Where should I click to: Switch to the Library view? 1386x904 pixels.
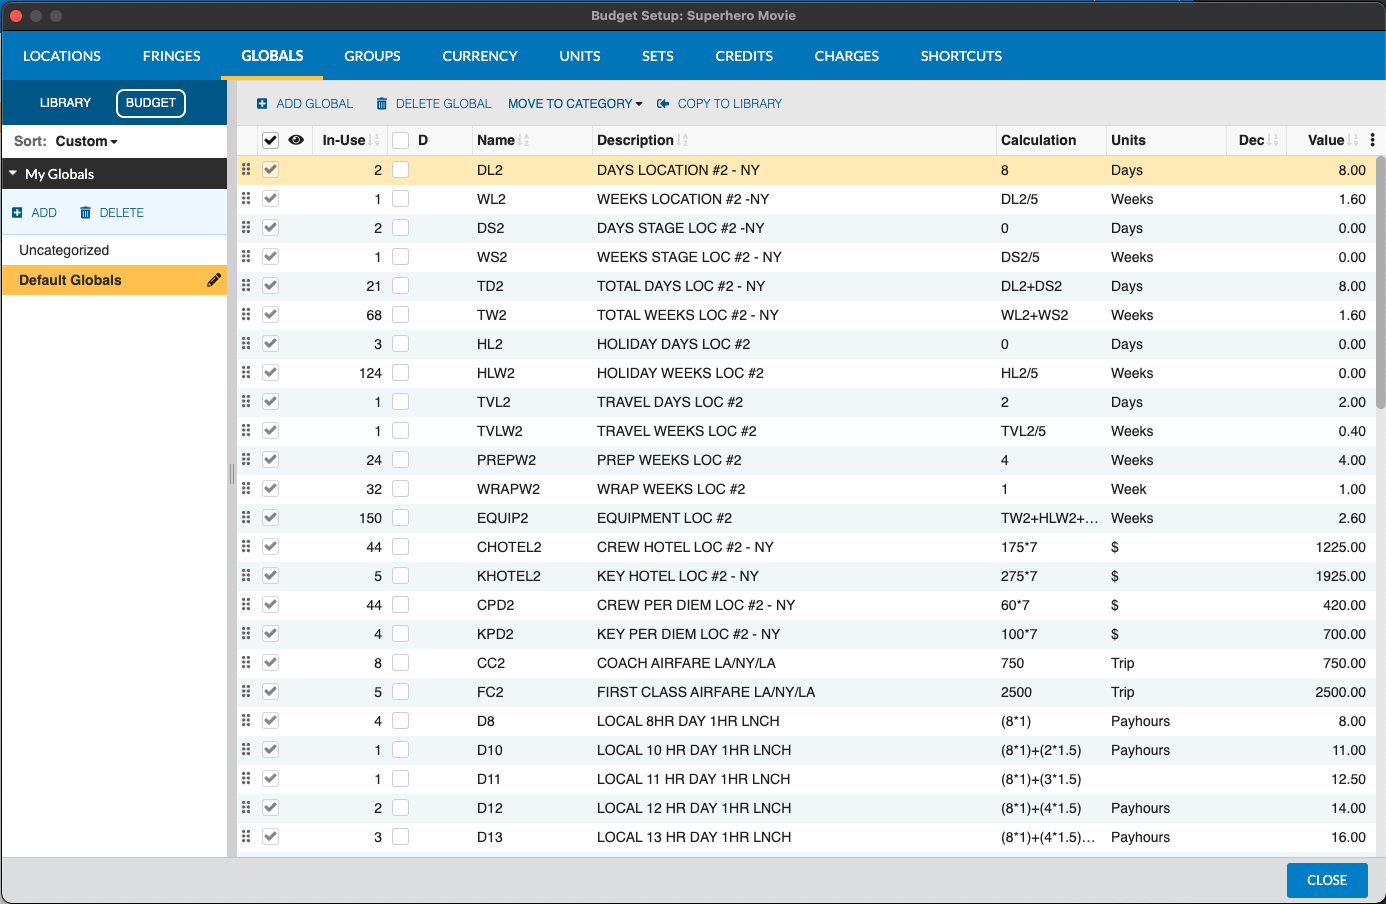coord(65,103)
